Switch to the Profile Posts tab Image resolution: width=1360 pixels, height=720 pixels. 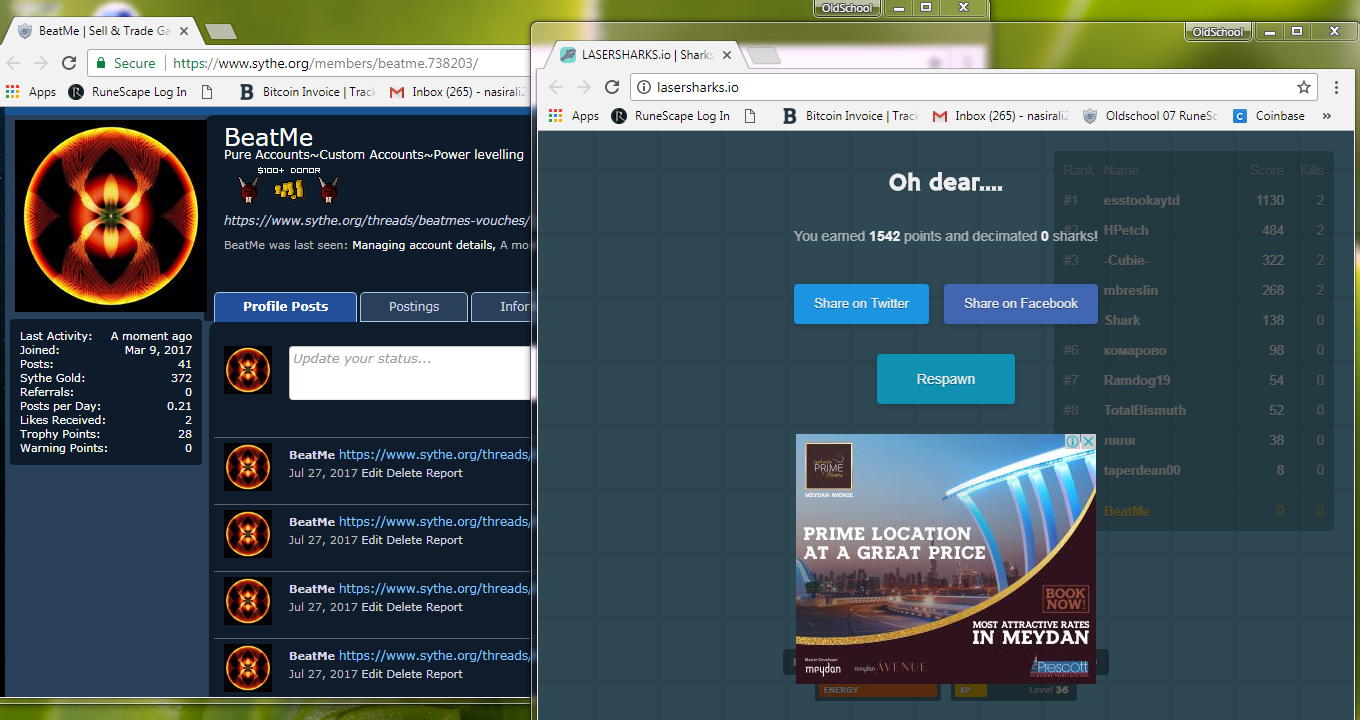[285, 307]
